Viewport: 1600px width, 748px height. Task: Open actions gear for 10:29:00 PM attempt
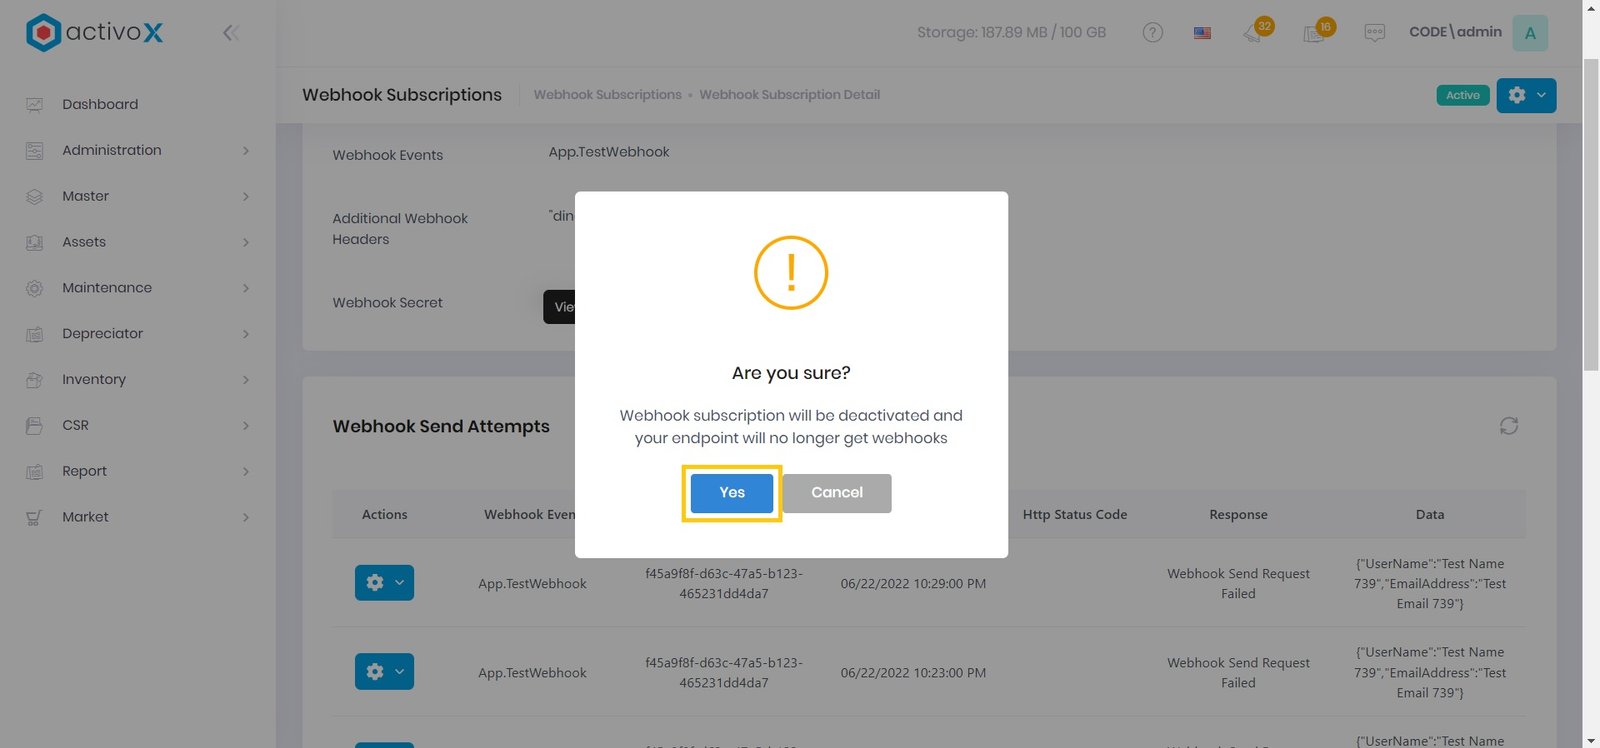point(384,583)
